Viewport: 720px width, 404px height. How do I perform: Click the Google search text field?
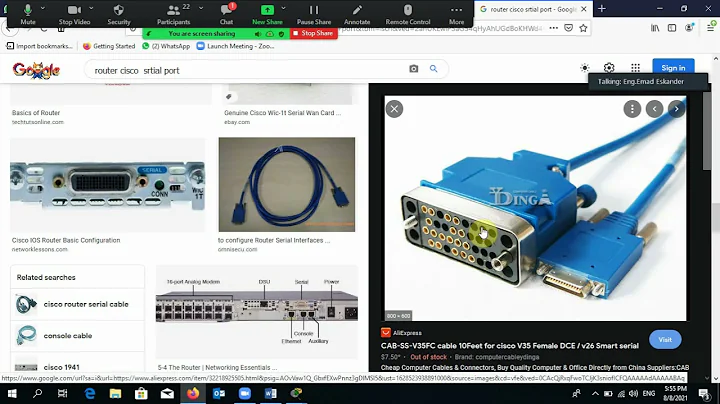coord(248,70)
